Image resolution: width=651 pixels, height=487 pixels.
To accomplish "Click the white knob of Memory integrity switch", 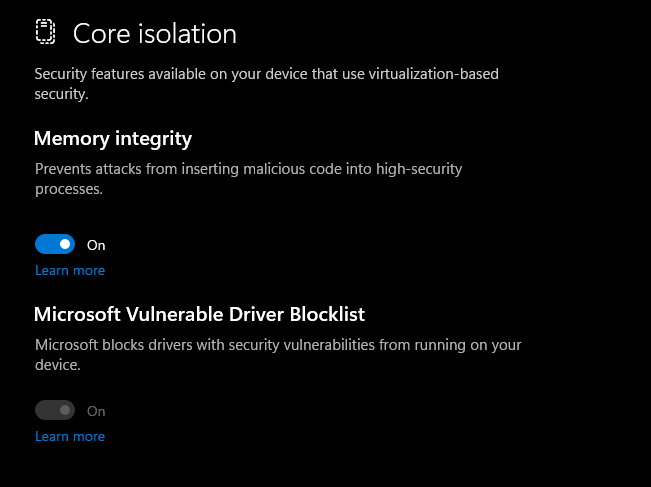I will 65,244.
